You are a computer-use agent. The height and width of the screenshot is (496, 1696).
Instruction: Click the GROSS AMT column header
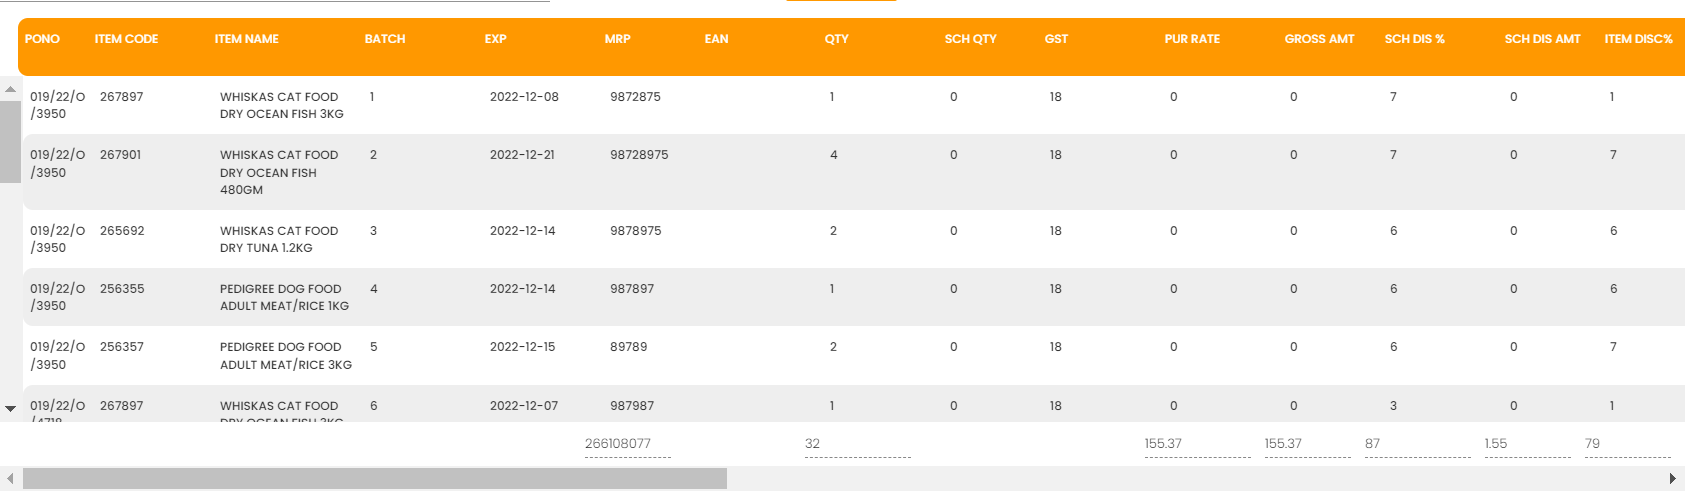[x=1319, y=39]
